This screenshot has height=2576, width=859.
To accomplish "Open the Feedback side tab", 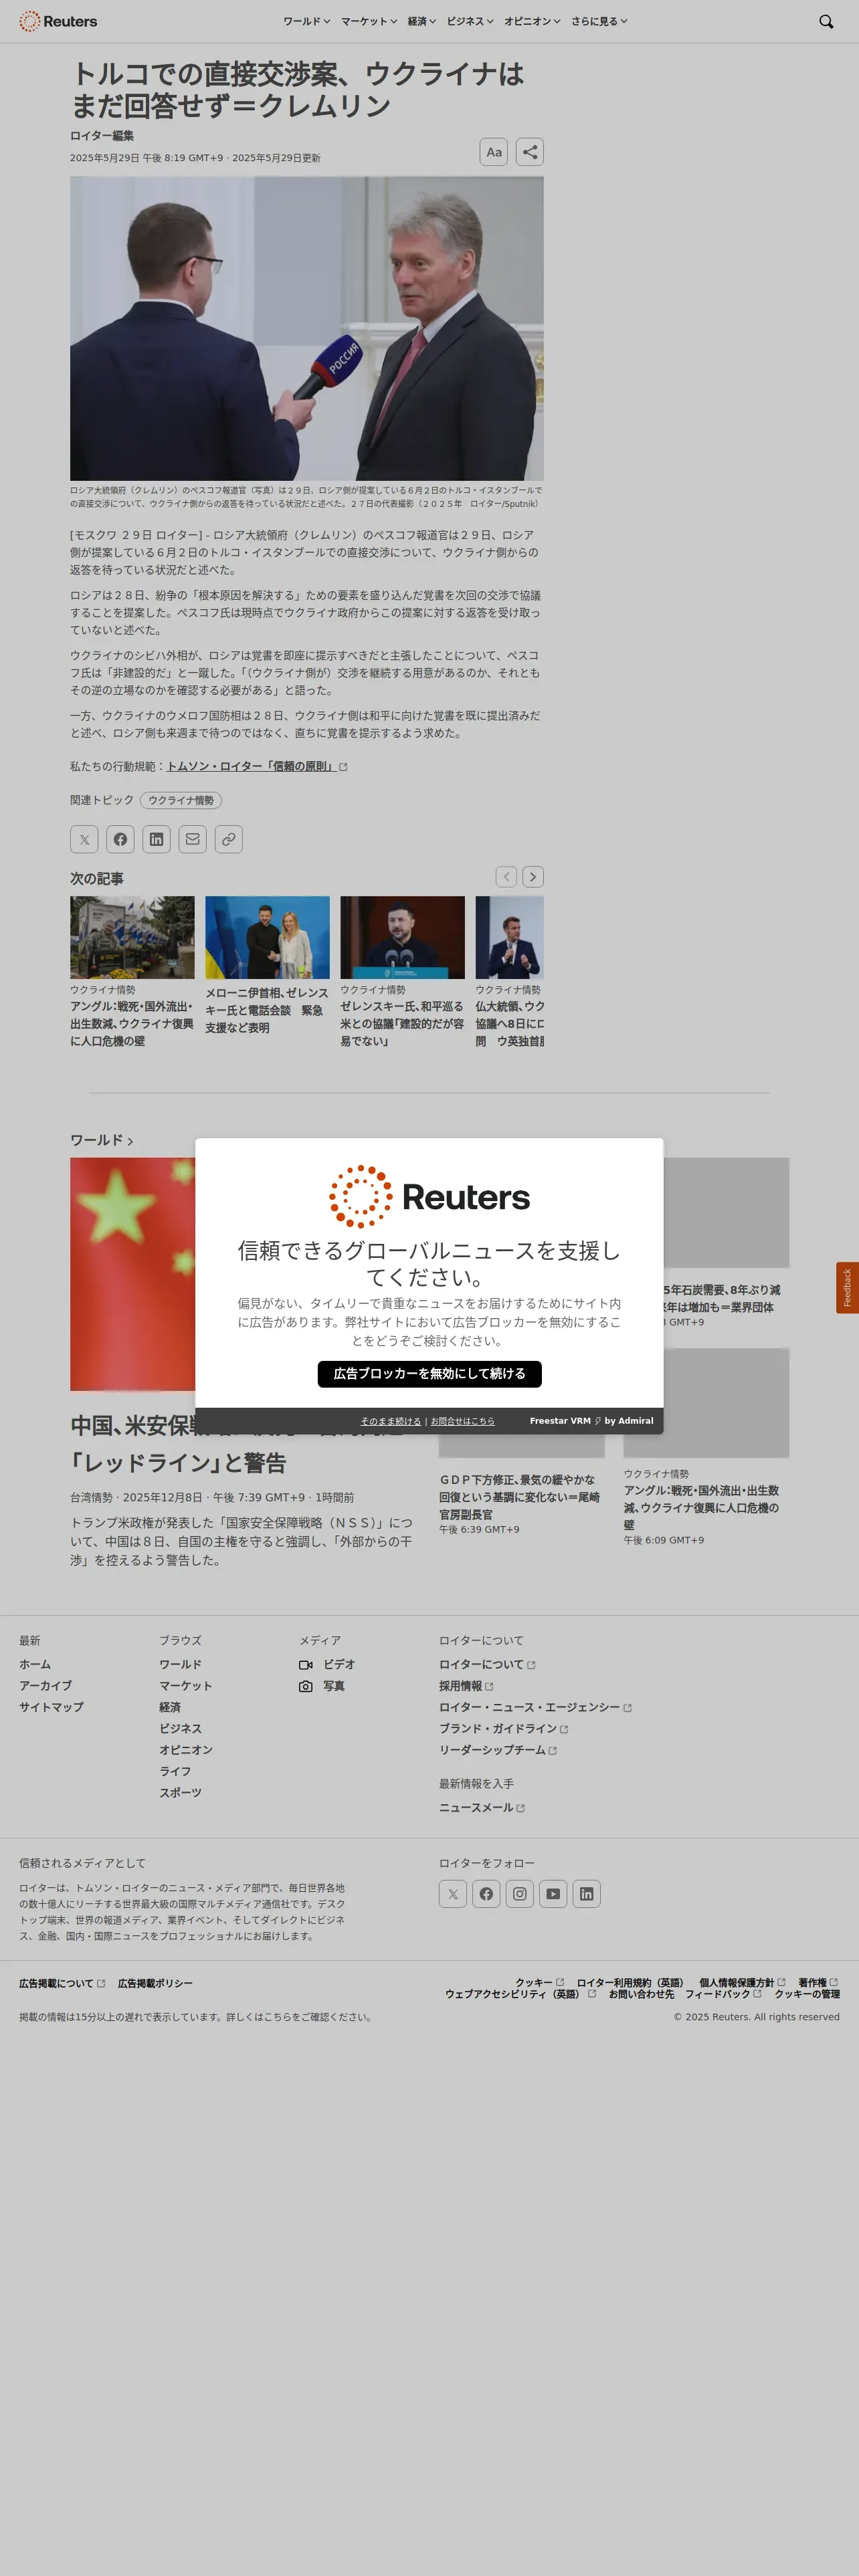I will [847, 1288].
